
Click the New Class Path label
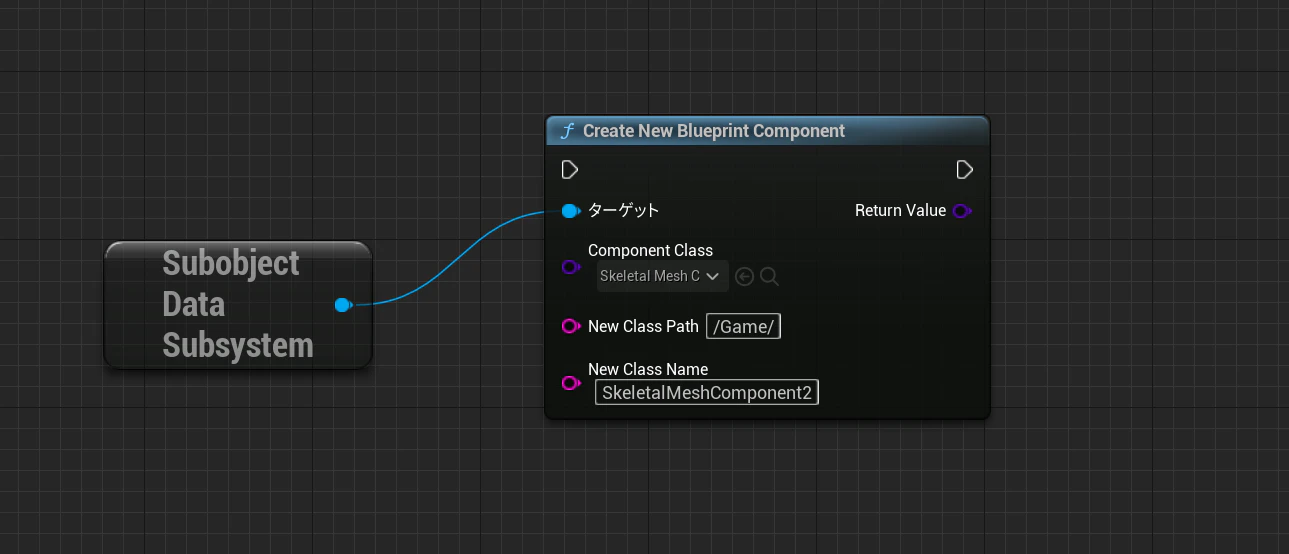643,326
